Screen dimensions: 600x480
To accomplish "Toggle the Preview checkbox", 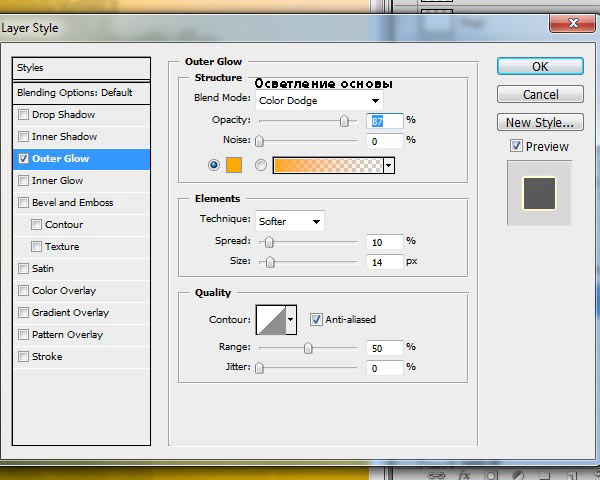I will tap(516, 146).
